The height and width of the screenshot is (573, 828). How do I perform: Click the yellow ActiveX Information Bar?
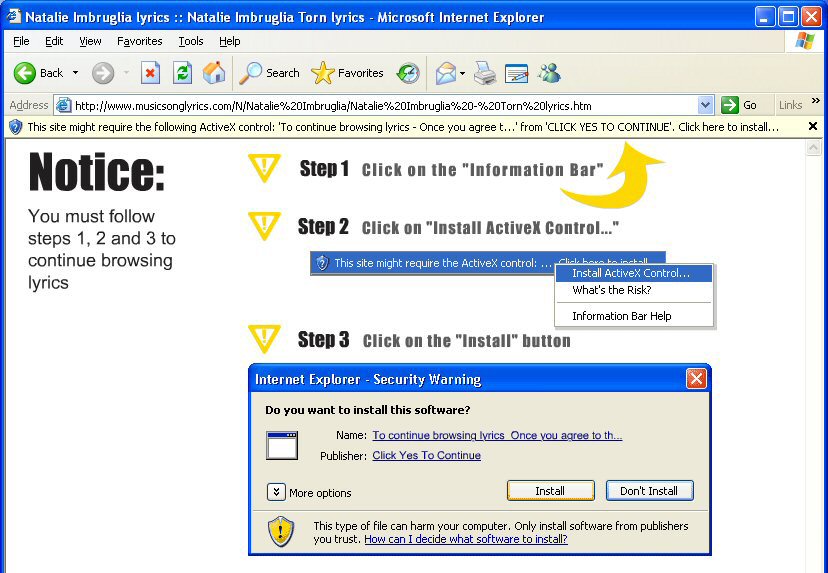400,127
